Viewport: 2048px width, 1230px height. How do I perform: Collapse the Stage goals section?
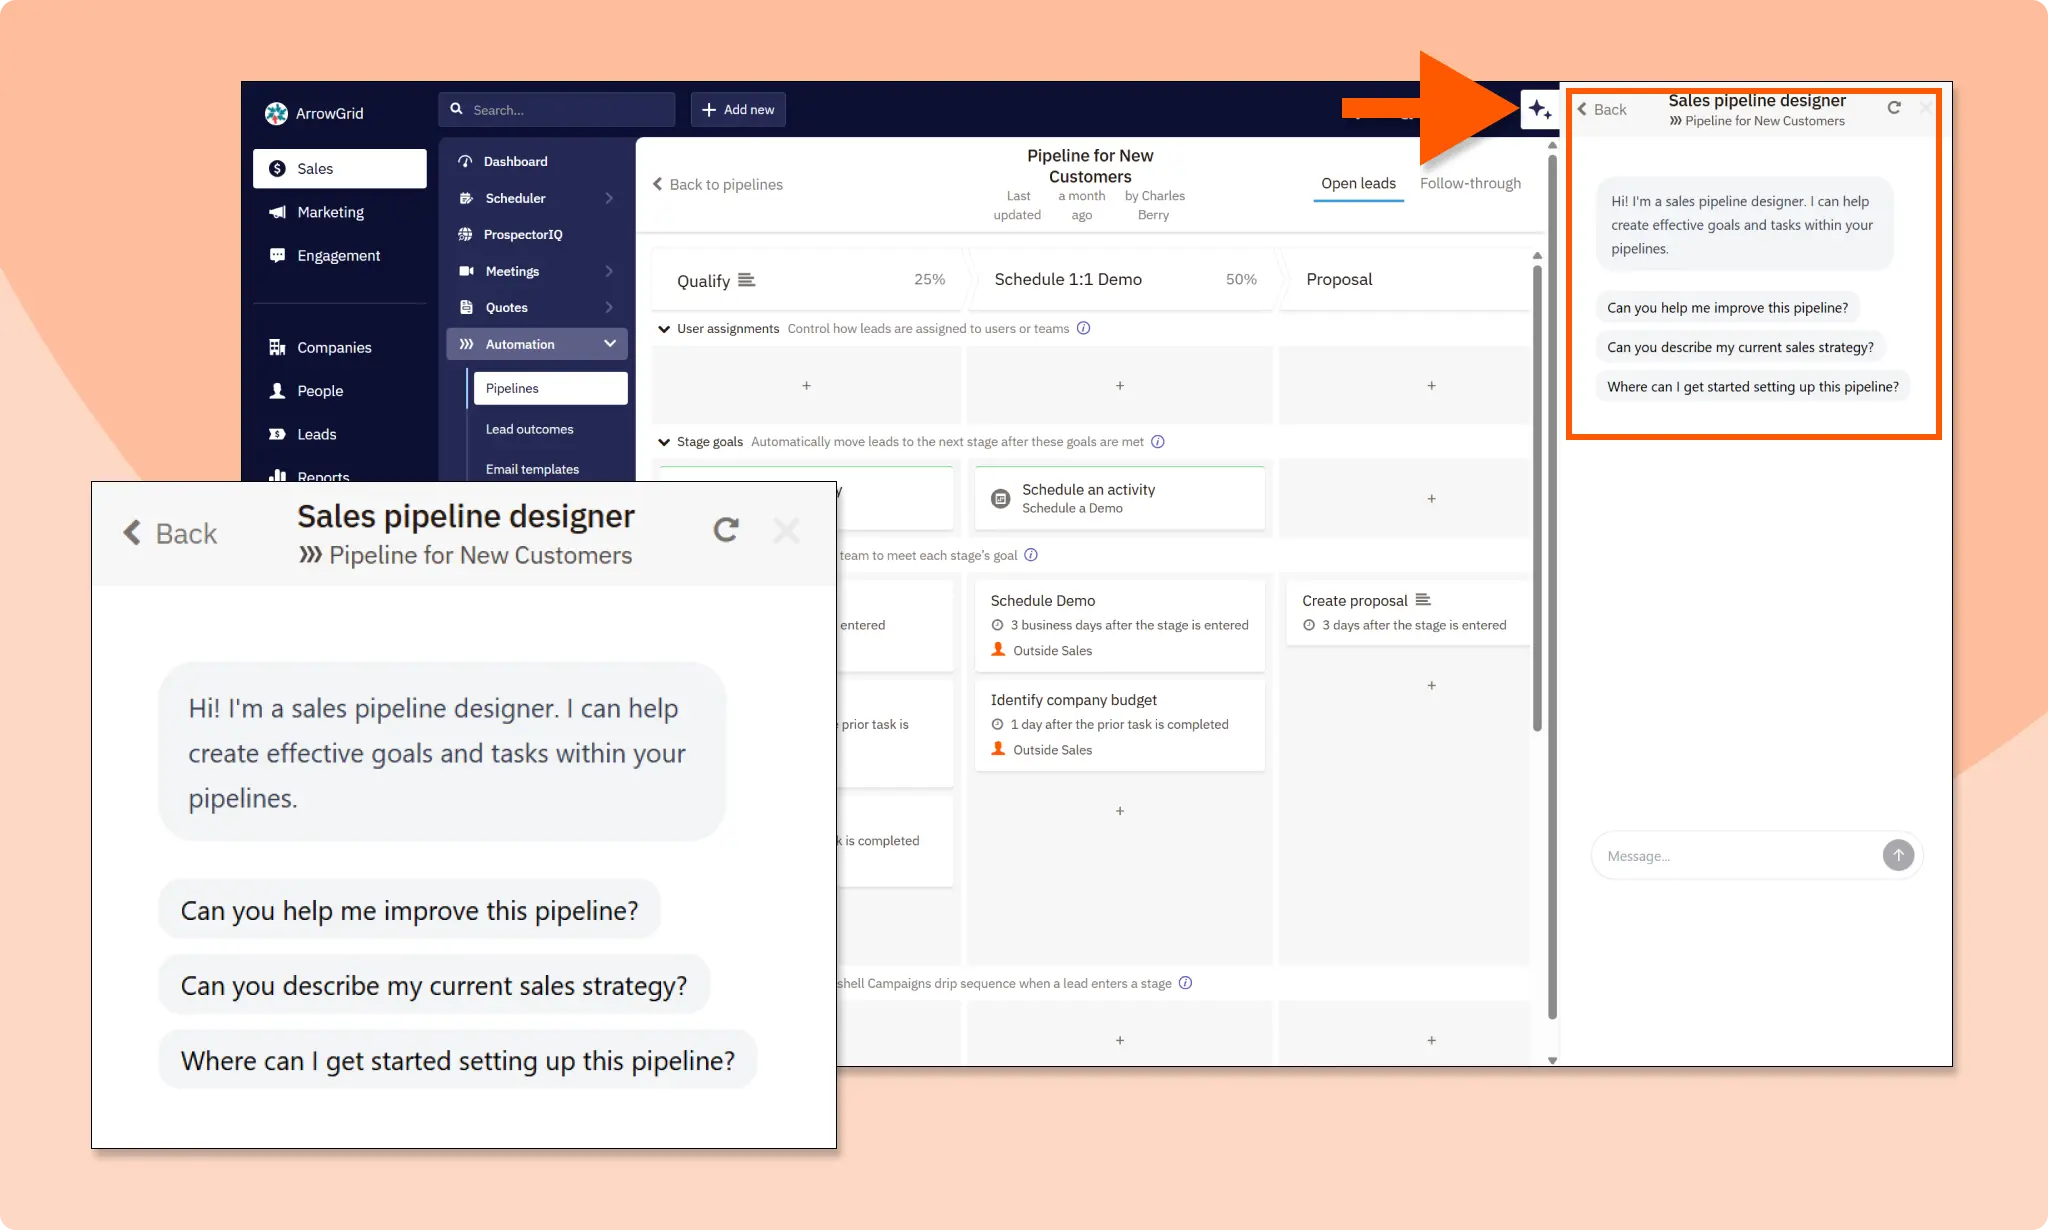click(x=664, y=441)
